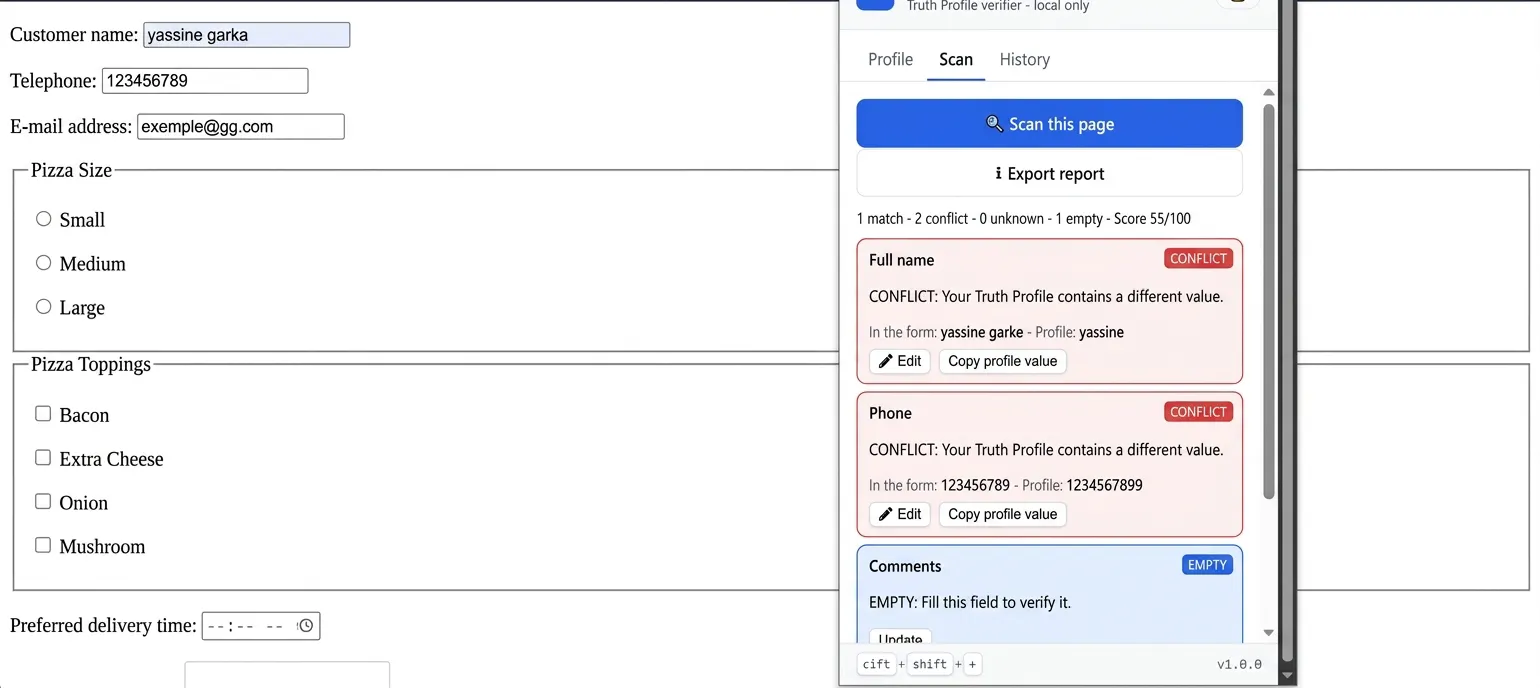Click the Scan this page button

pos(1050,124)
